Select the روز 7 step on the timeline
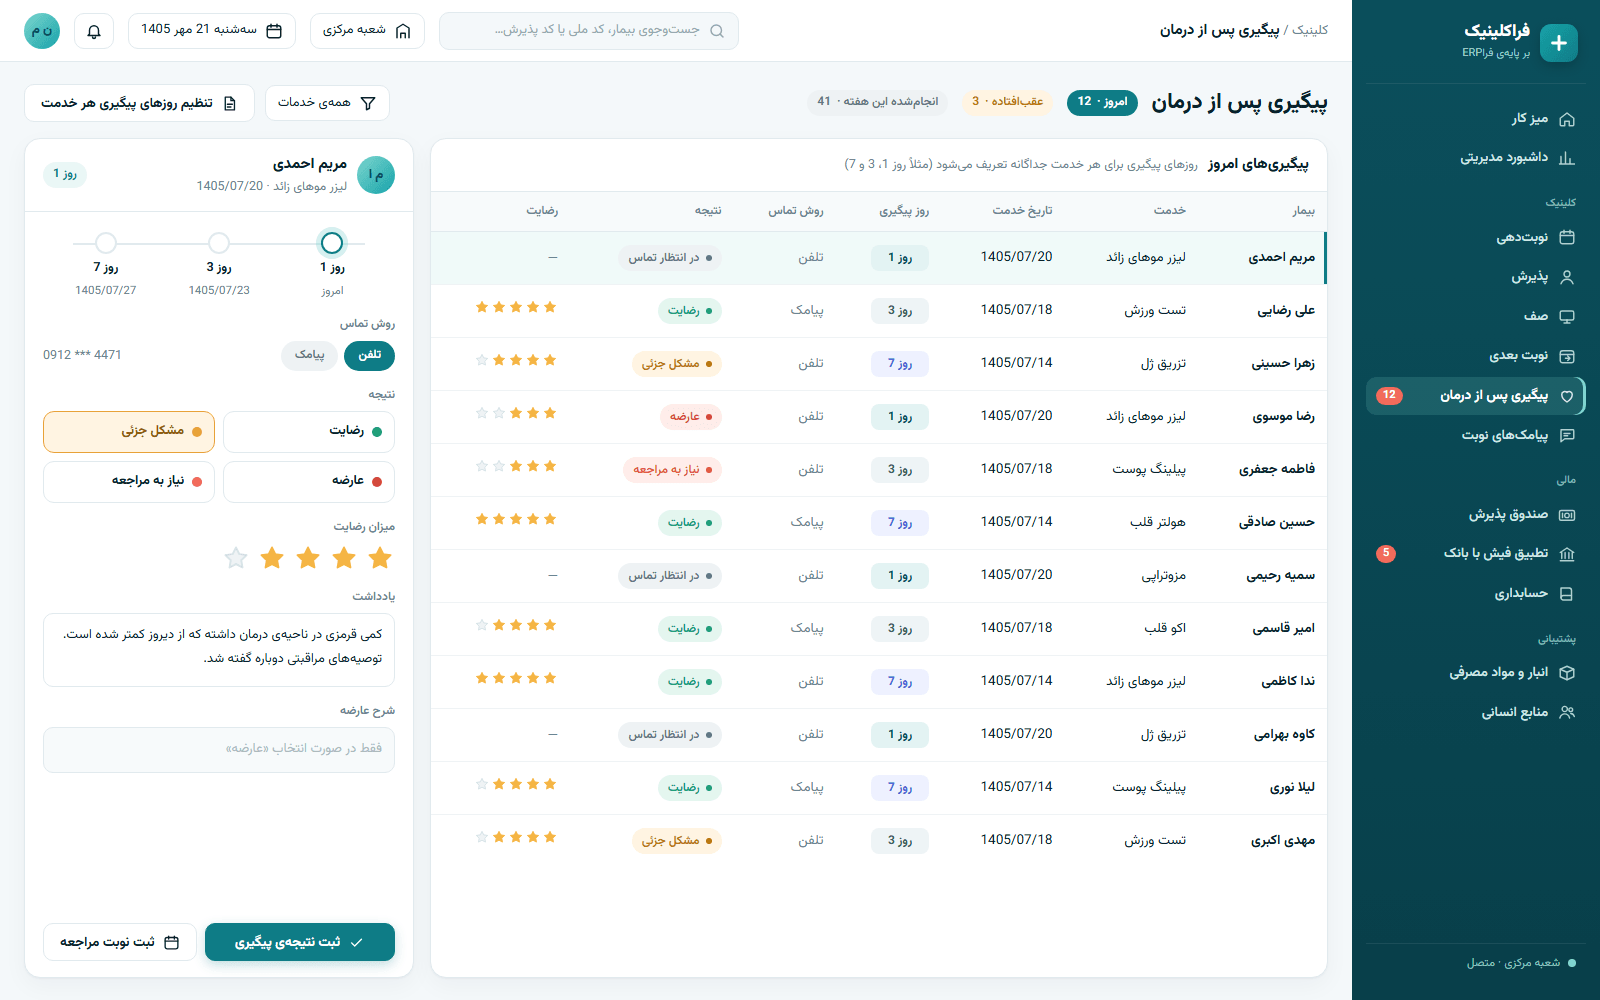The height and width of the screenshot is (1000, 1600). point(106,243)
